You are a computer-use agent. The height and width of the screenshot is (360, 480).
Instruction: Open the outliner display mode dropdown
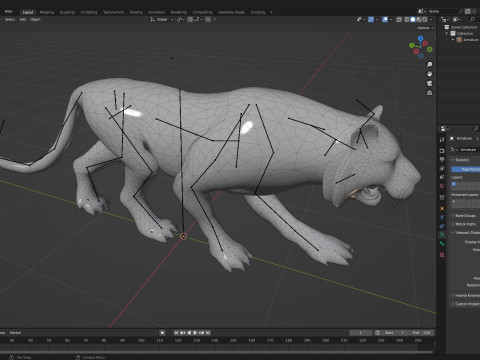click(x=457, y=20)
